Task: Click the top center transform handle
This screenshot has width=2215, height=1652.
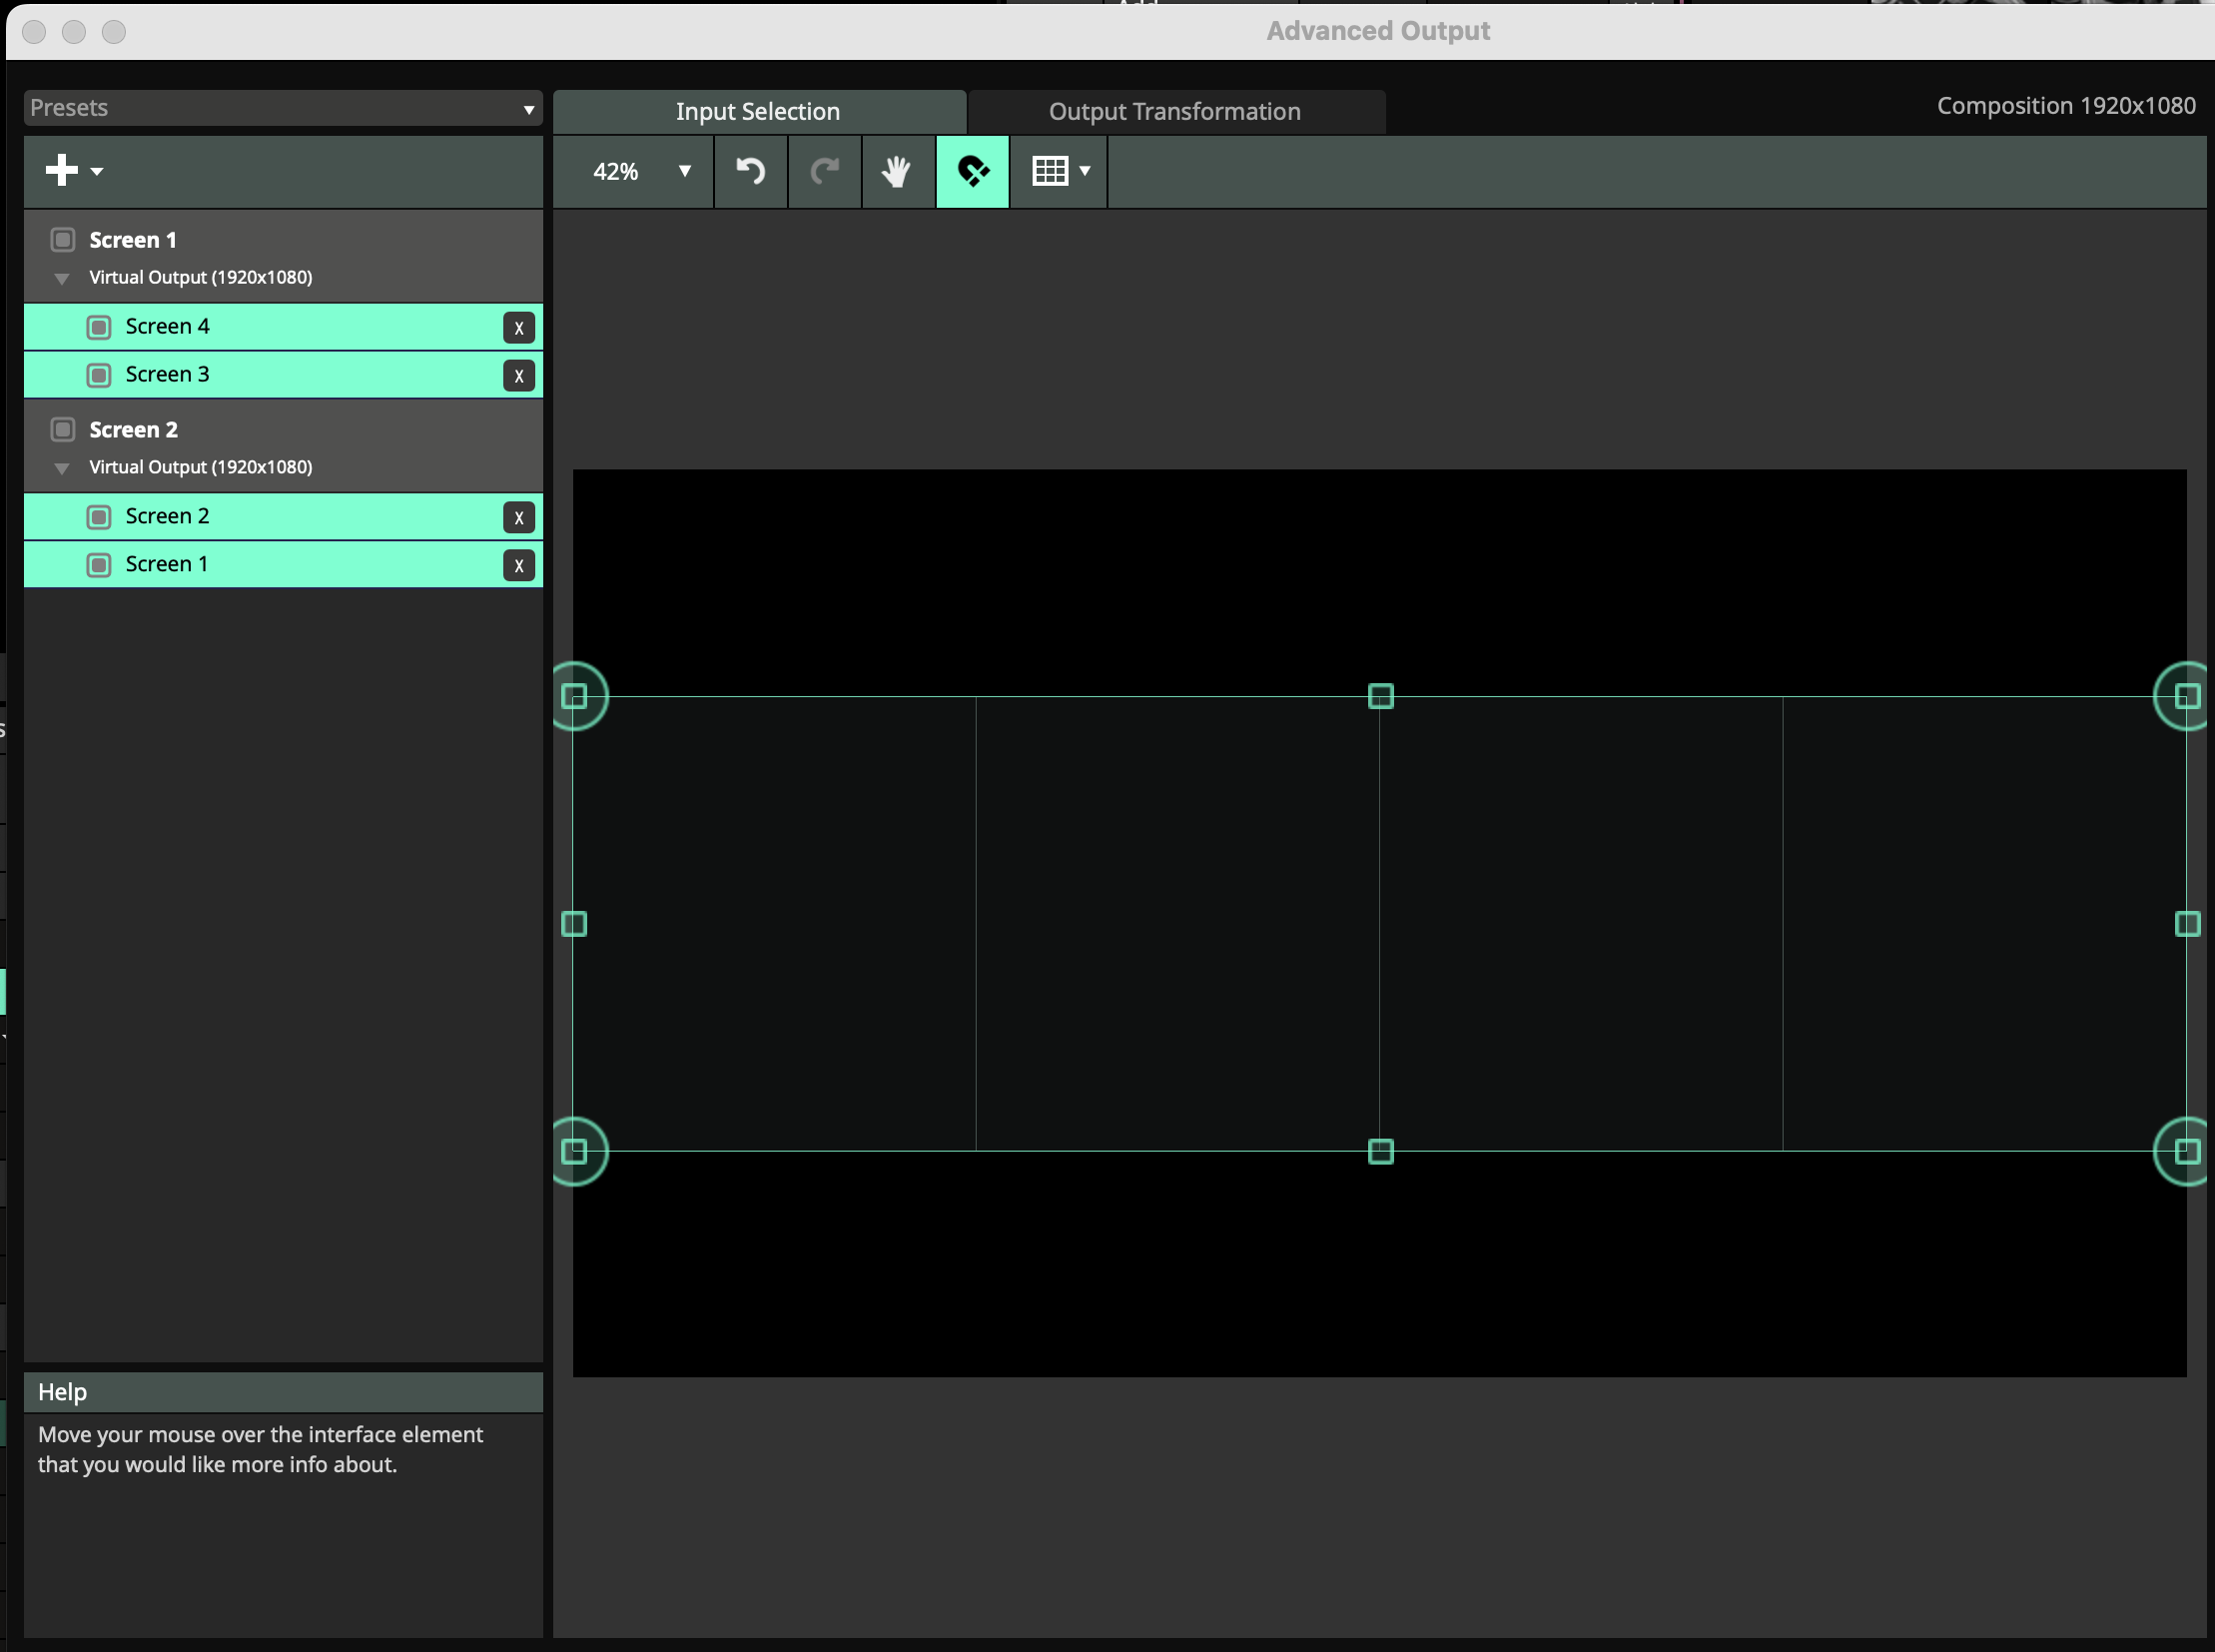Action: 1380,696
